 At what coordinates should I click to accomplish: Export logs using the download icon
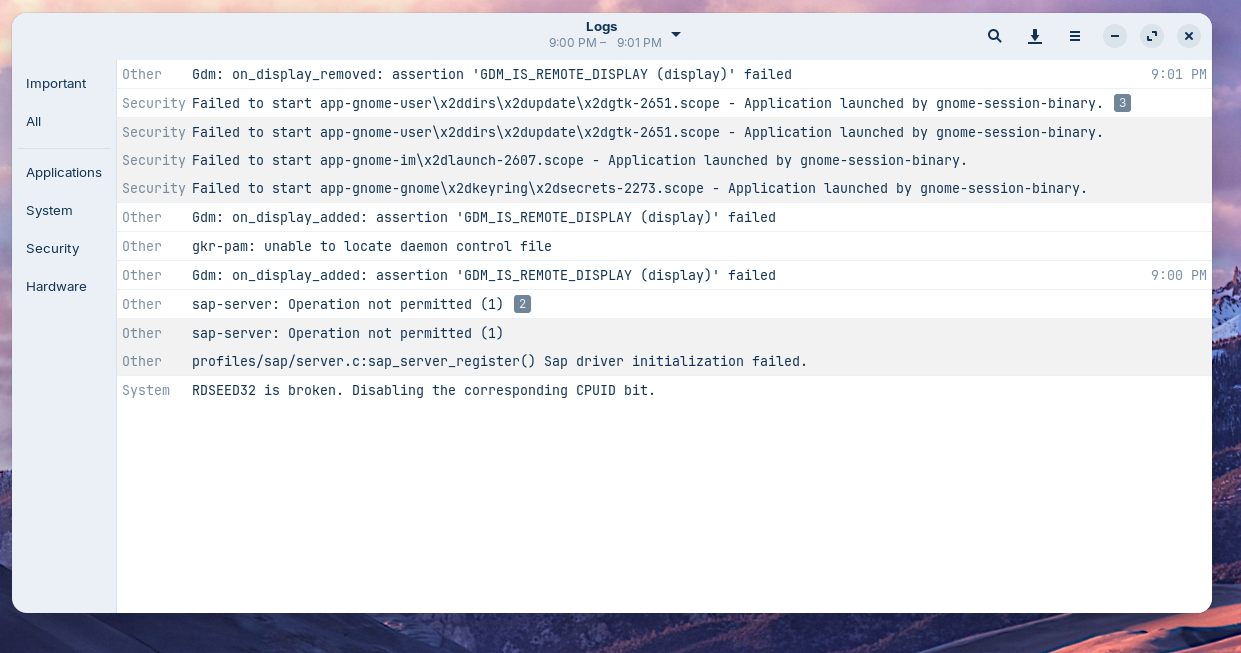point(1035,36)
